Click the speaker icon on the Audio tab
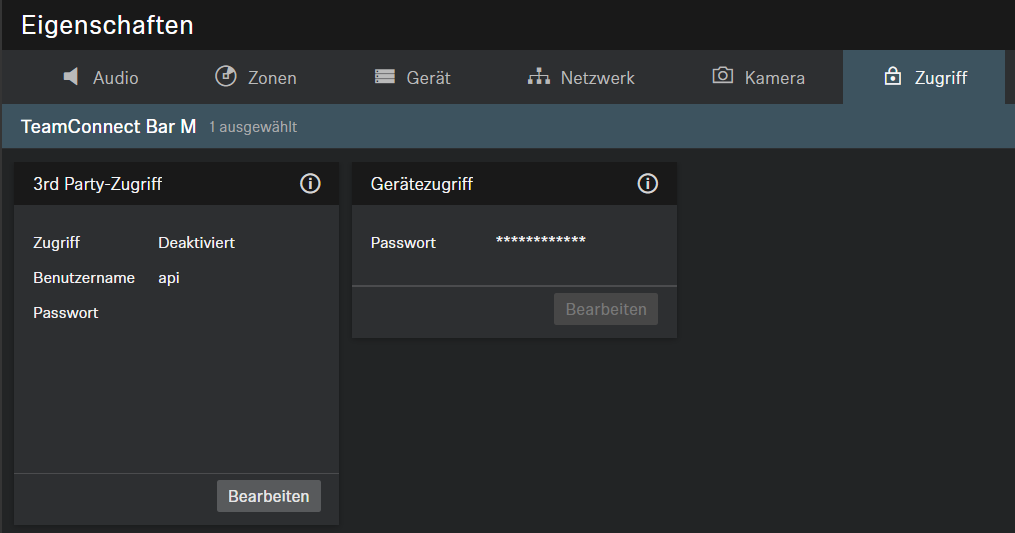1015x533 pixels. [x=71, y=77]
